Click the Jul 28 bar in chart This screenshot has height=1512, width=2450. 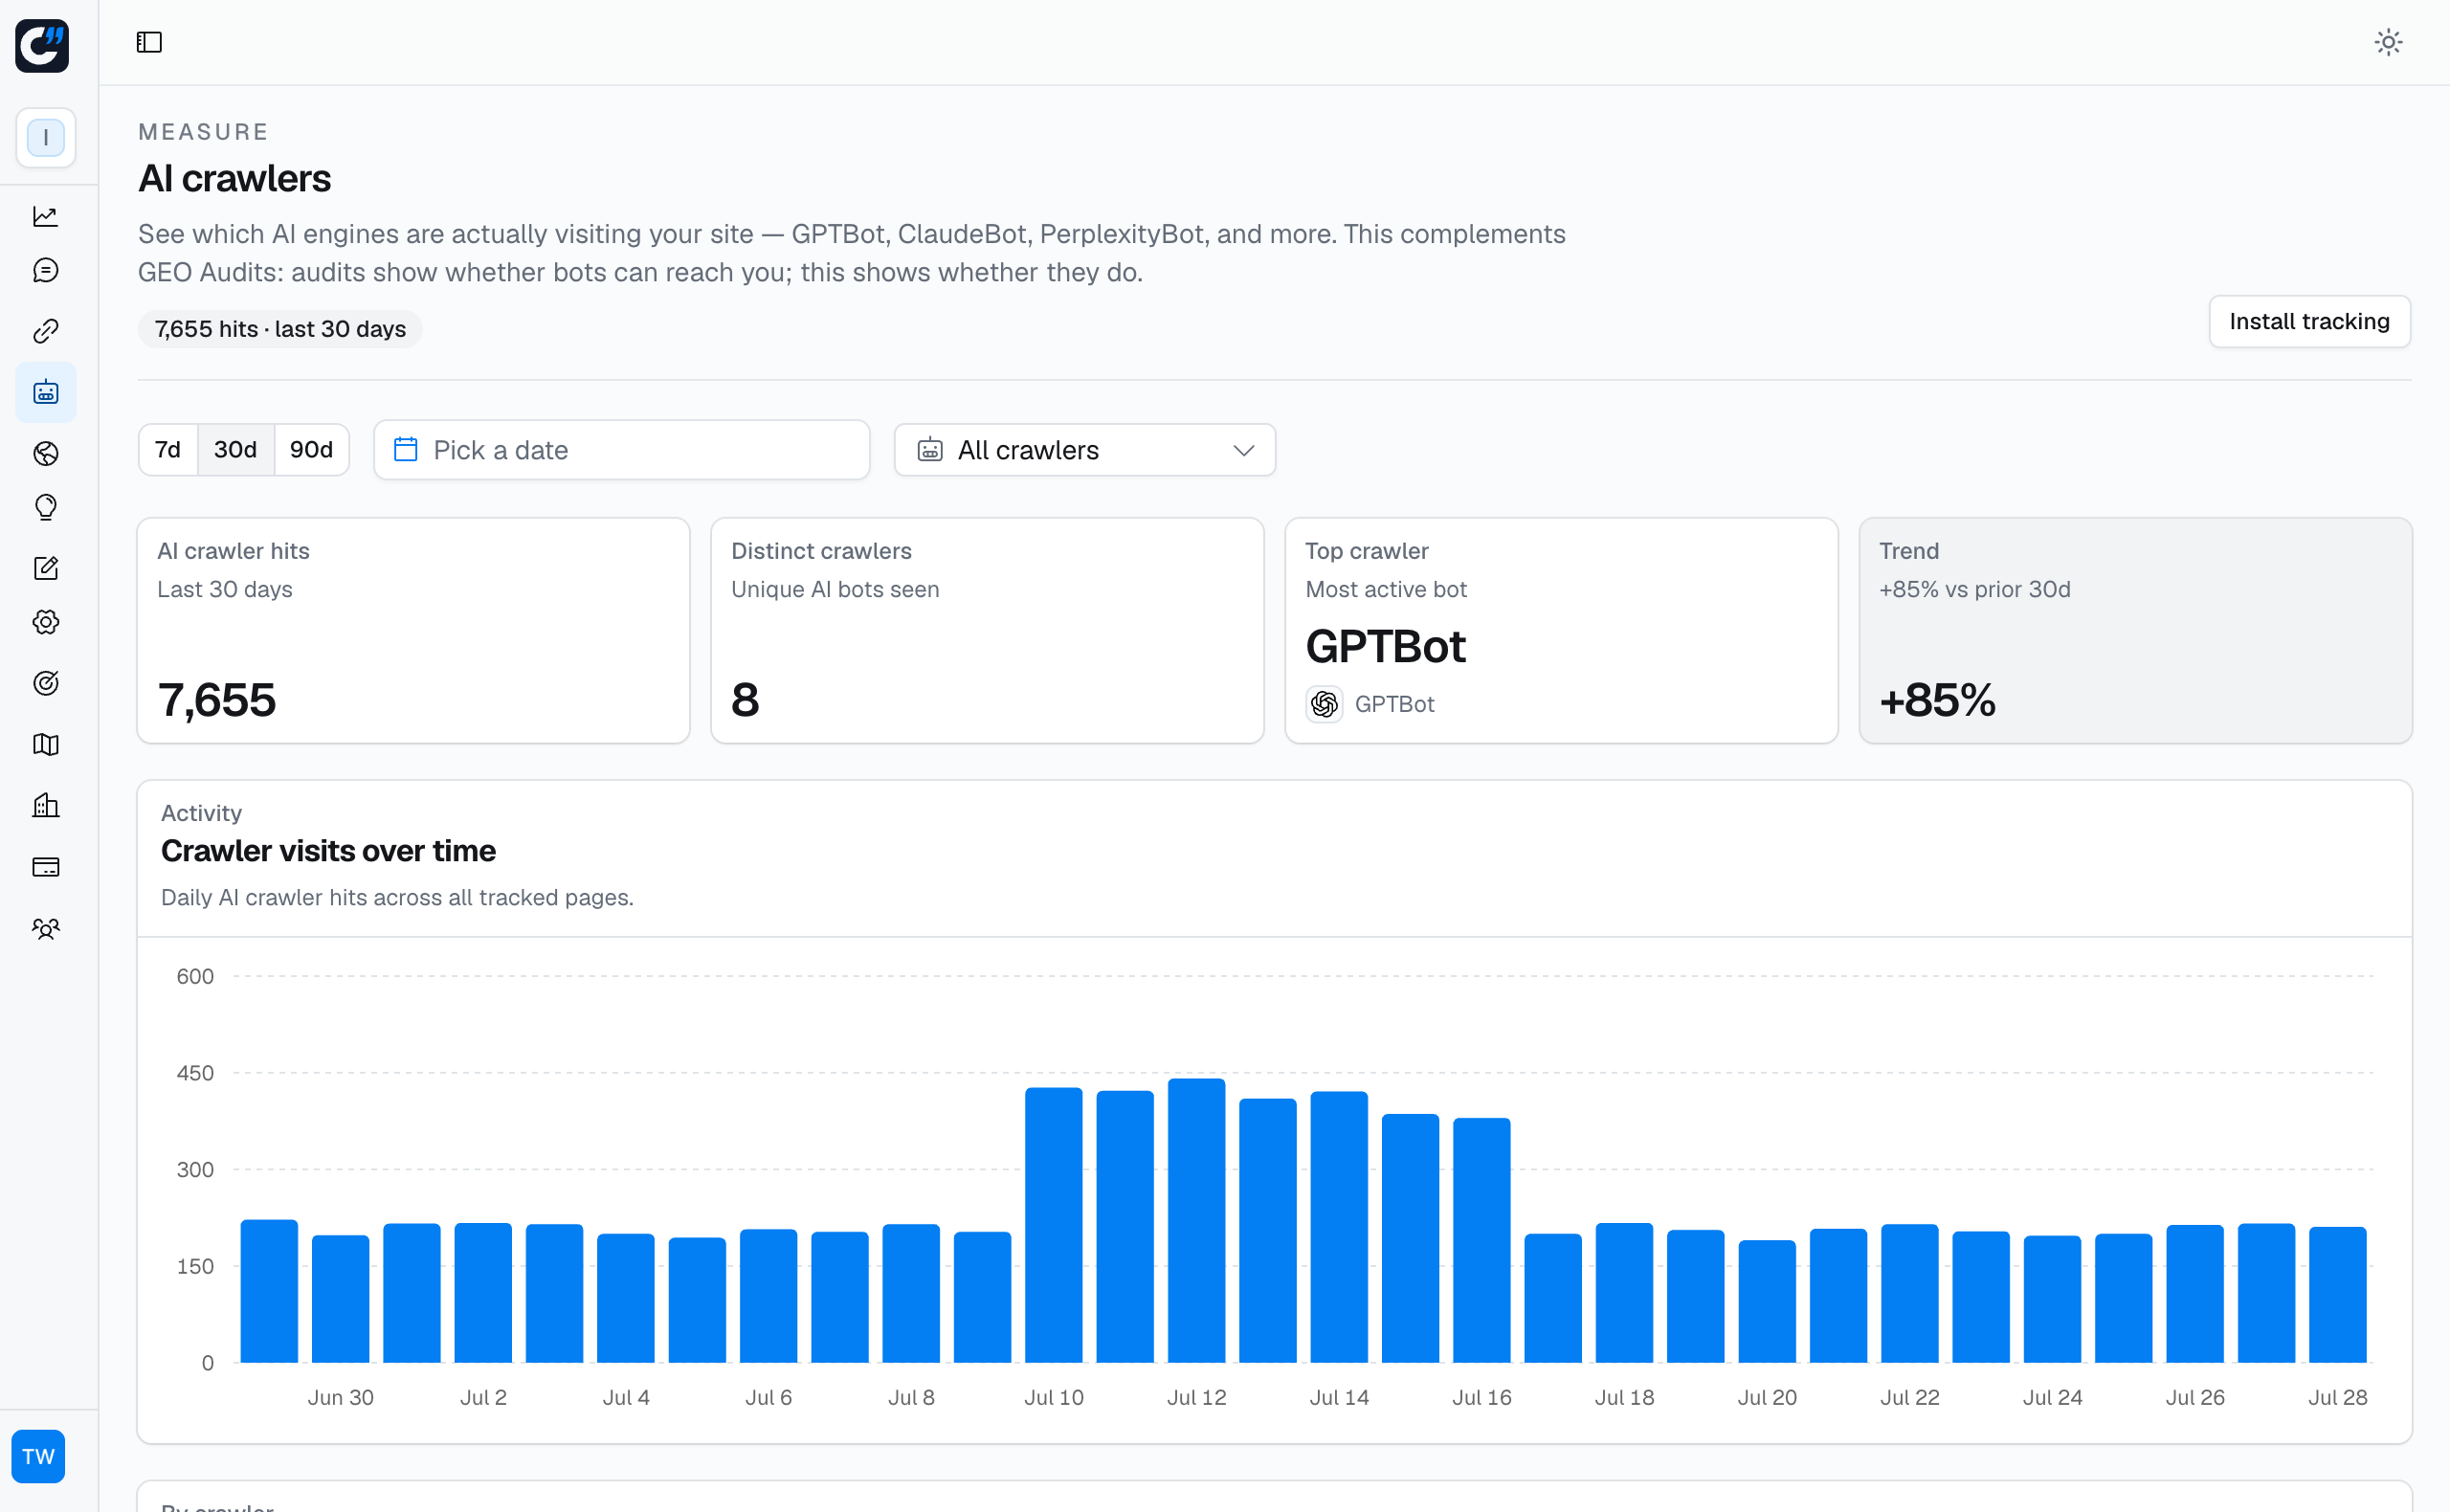click(2337, 1294)
